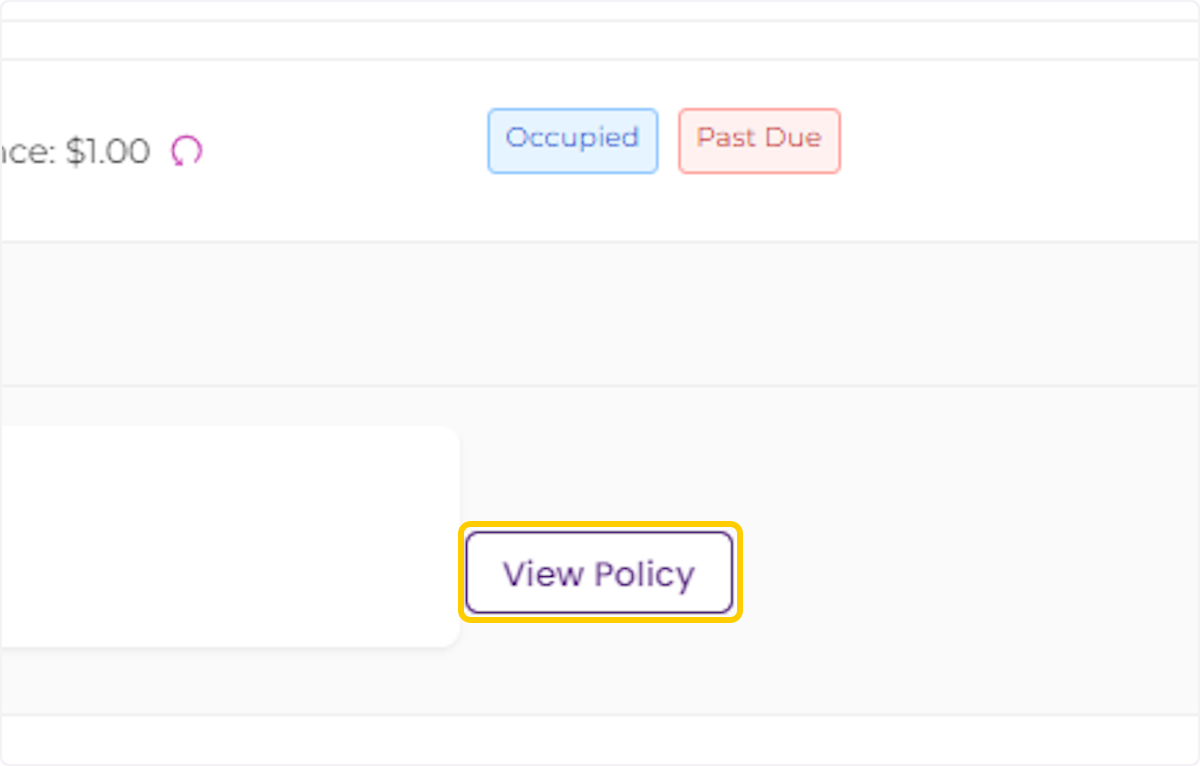Select the circular sync arrow beside $1.00
Viewport: 1200px width, 766px height.
coord(185,151)
